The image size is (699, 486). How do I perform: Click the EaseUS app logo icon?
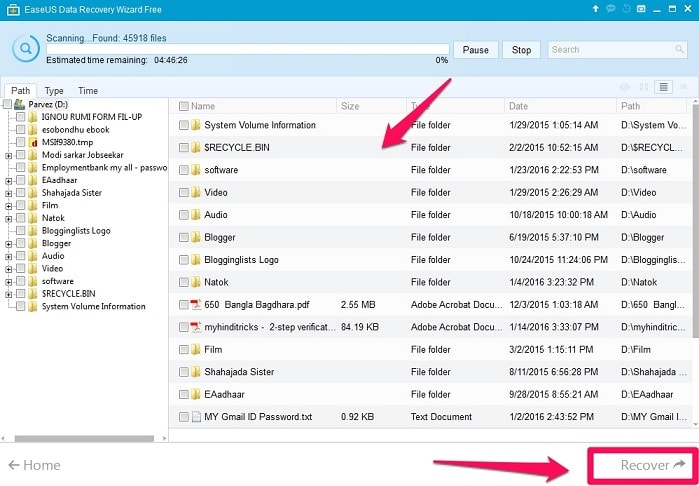[x=13, y=9]
